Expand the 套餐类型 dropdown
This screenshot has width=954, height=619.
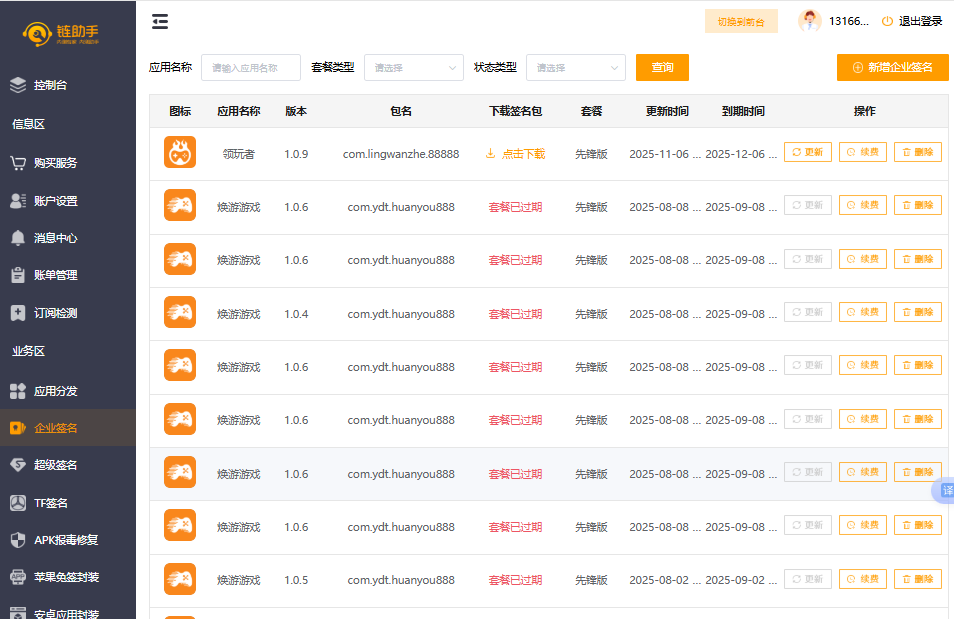[x=413, y=68]
